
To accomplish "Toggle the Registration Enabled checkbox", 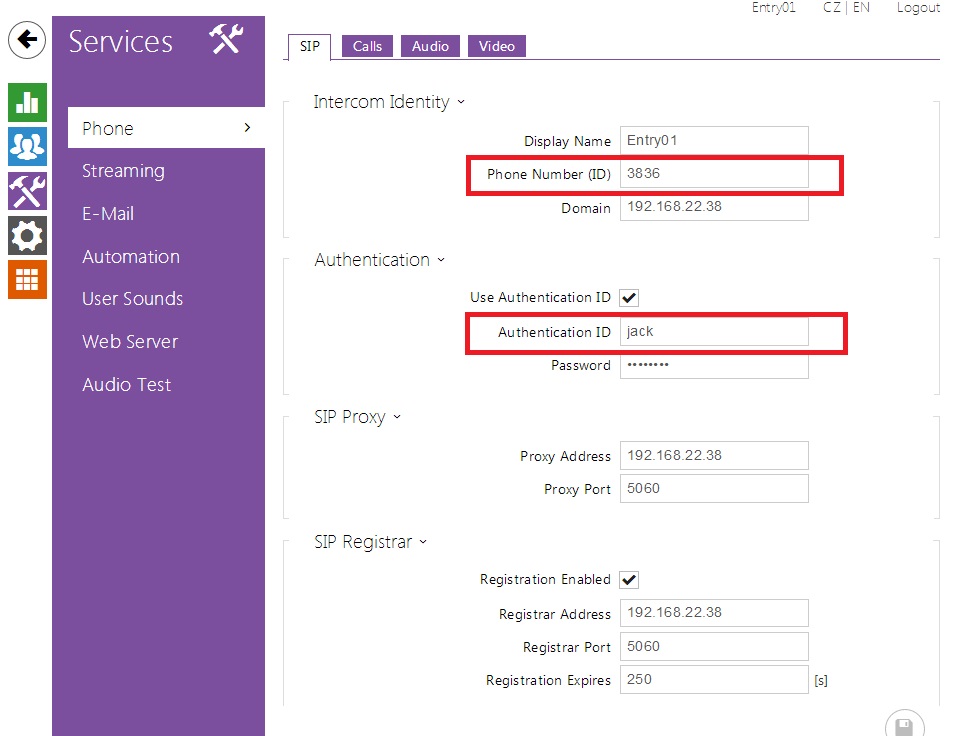I will point(629,580).
